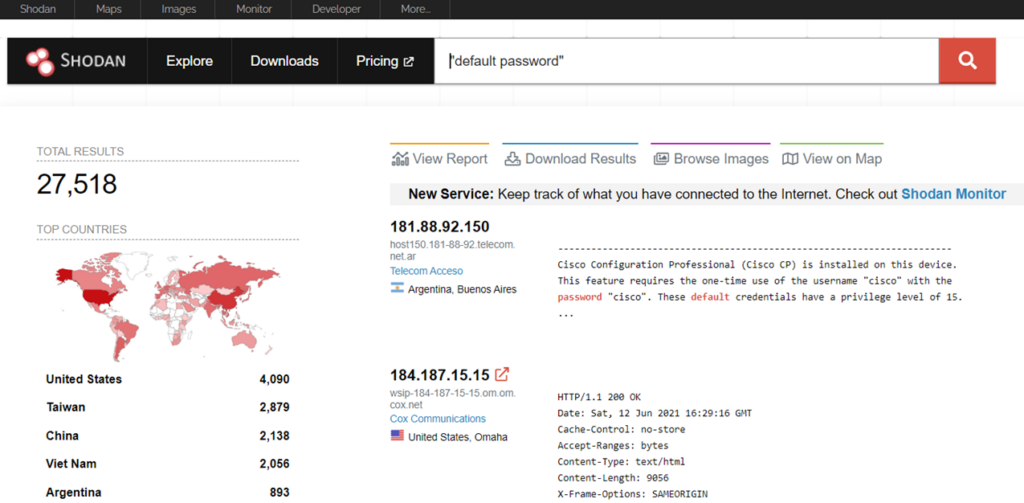Click the top countries world map
The height and width of the screenshot is (503, 1024).
[168, 305]
